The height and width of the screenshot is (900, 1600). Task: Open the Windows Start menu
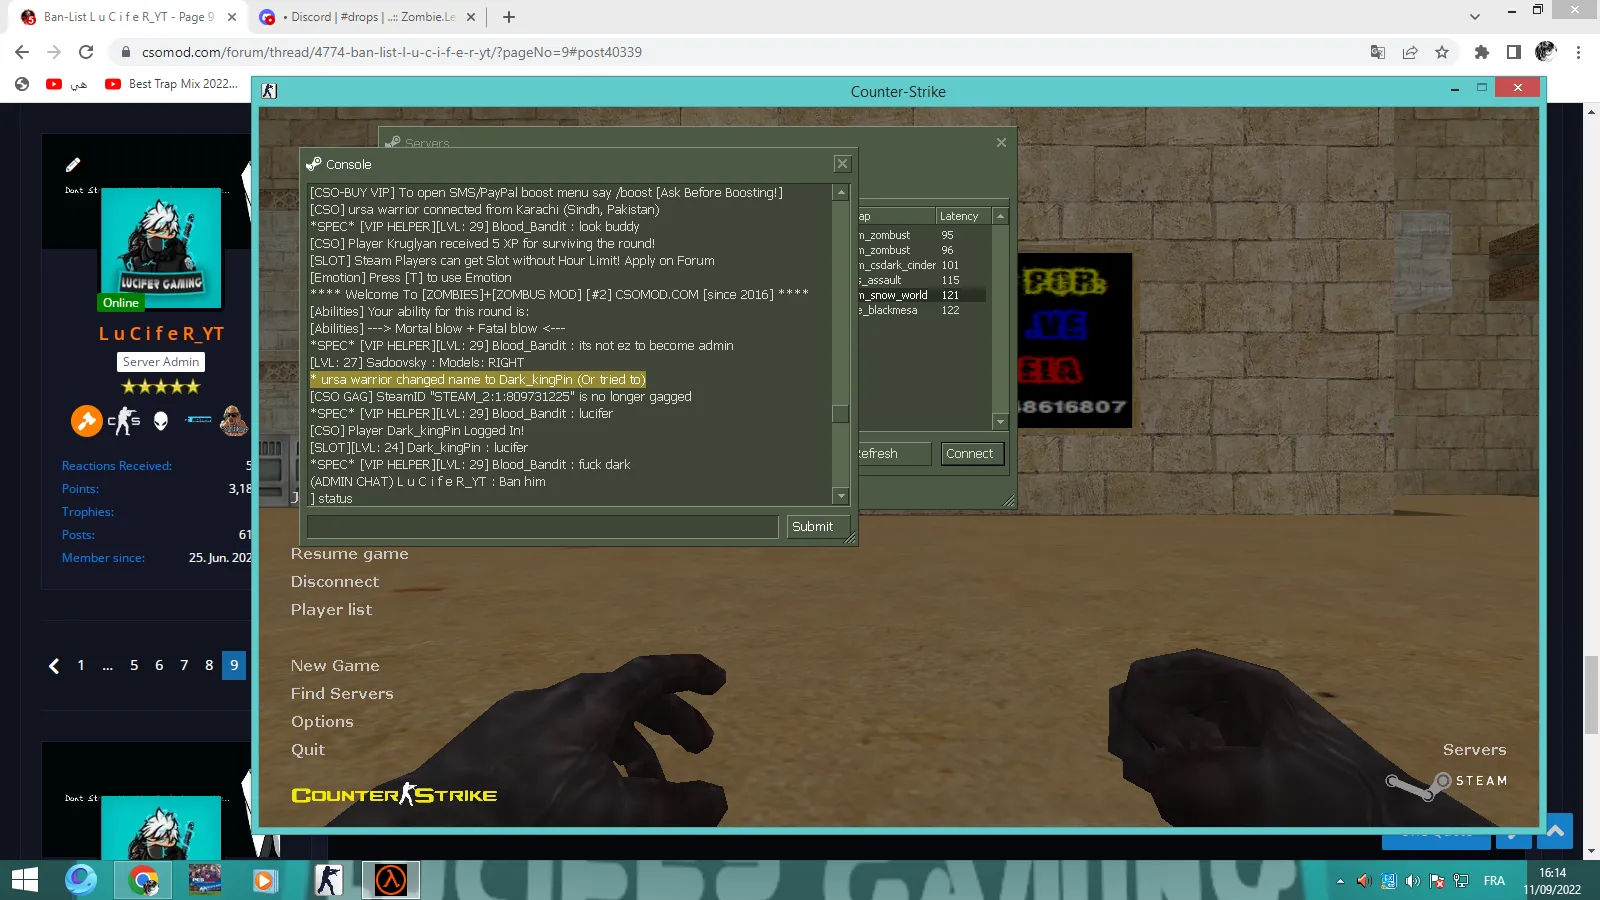click(25, 880)
